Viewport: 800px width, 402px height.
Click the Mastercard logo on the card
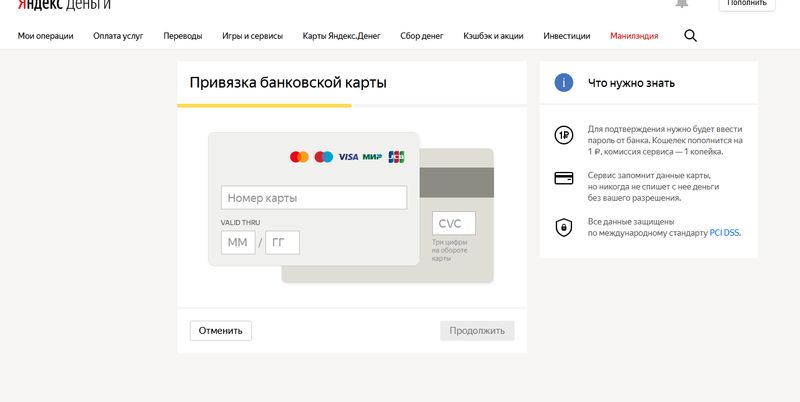(x=299, y=157)
